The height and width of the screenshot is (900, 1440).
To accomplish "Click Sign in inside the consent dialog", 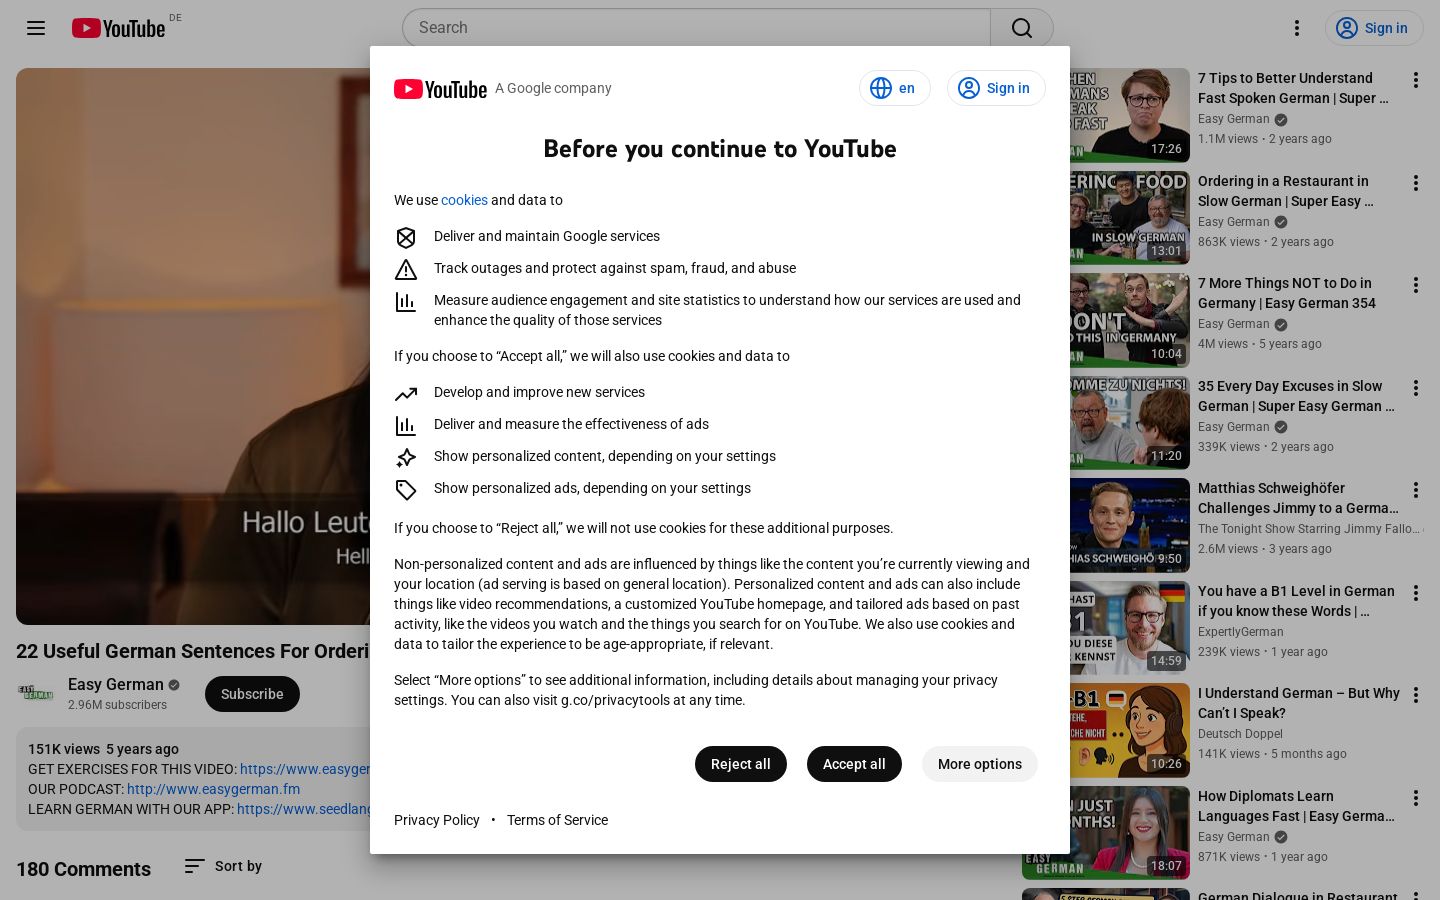I will coord(996,88).
